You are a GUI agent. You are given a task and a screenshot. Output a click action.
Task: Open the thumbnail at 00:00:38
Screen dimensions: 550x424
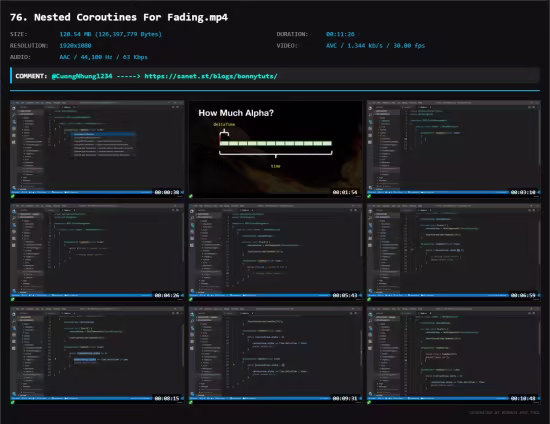(x=97, y=149)
